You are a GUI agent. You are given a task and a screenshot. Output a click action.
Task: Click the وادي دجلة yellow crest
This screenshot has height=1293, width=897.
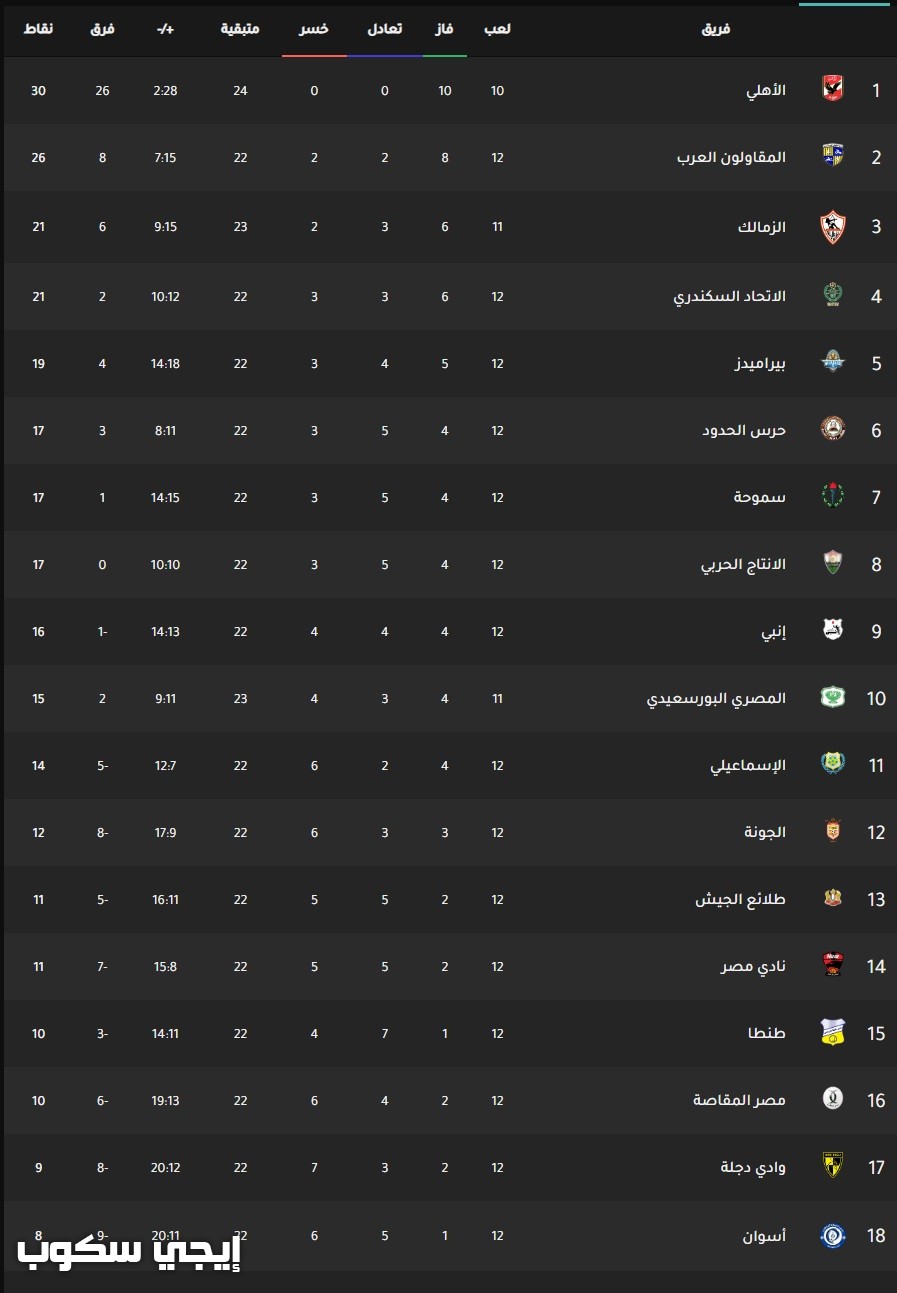[x=832, y=1167]
